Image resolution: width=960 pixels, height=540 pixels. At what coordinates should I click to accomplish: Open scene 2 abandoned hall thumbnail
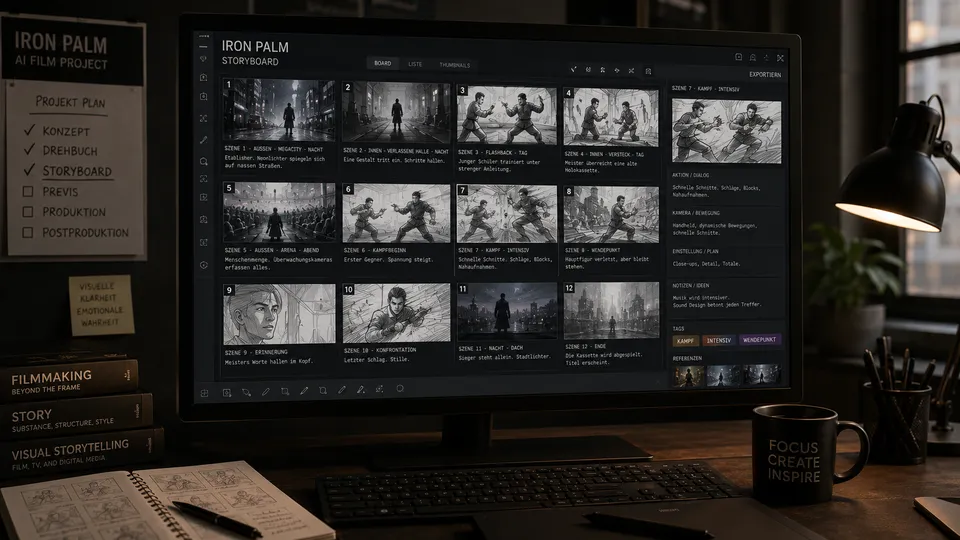click(x=396, y=113)
